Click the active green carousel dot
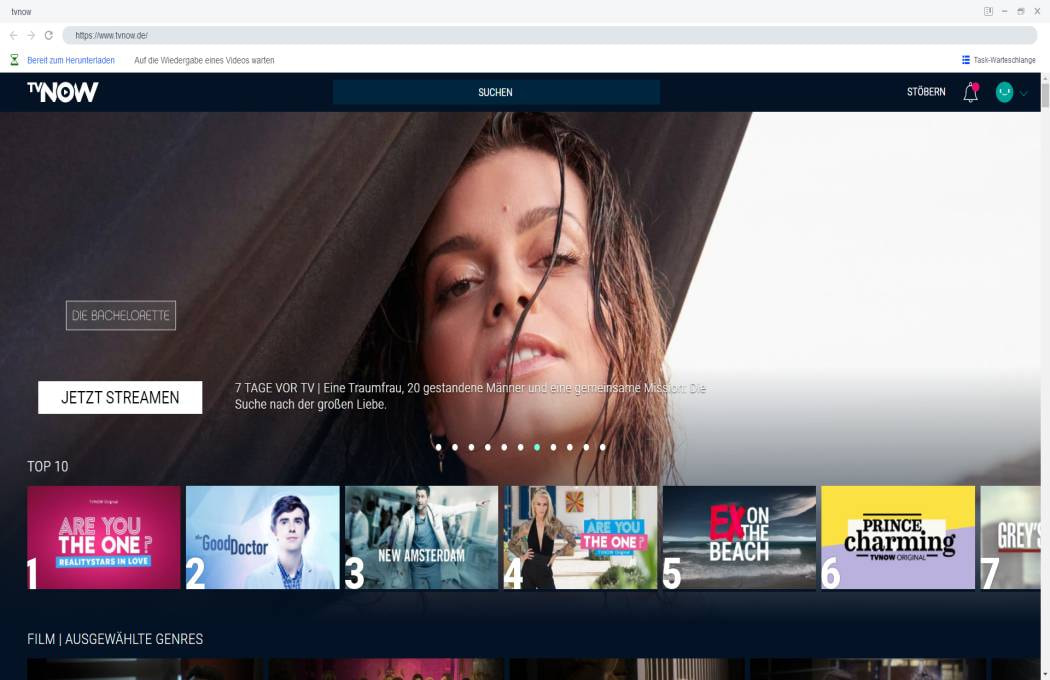Viewport: 1050px width, 680px height. pyautogui.click(x=537, y=447)
